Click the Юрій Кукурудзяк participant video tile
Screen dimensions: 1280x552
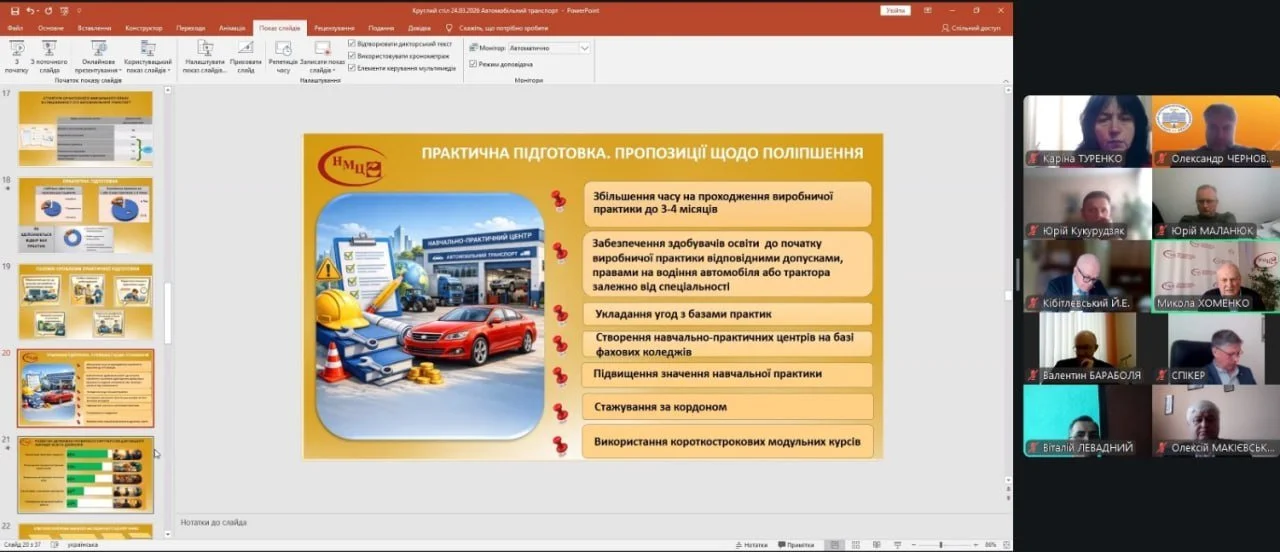pyautogui.click(x=1087, y=203)
